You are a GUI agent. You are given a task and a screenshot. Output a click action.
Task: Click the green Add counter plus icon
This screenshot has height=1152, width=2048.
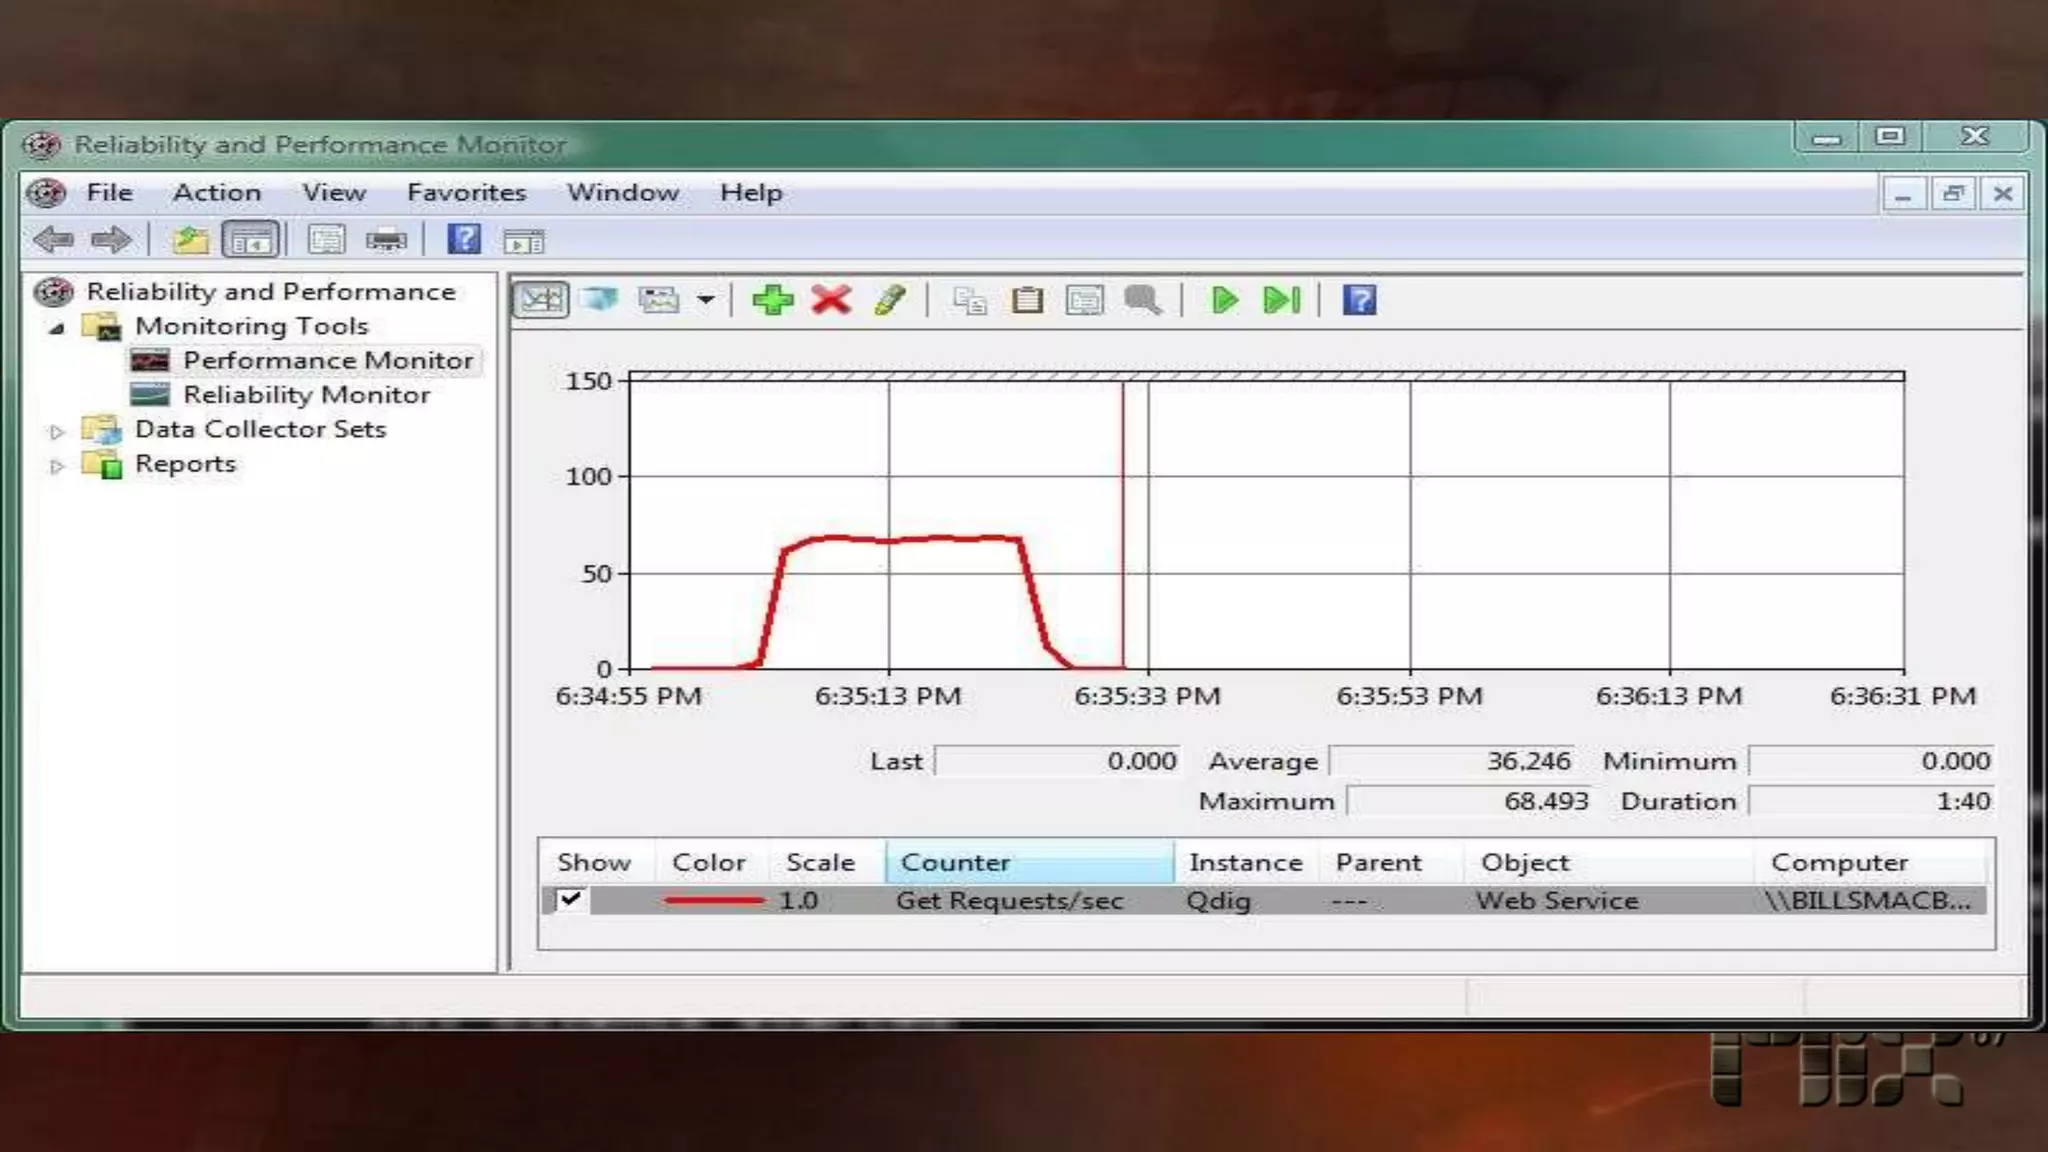coord(772,300)
